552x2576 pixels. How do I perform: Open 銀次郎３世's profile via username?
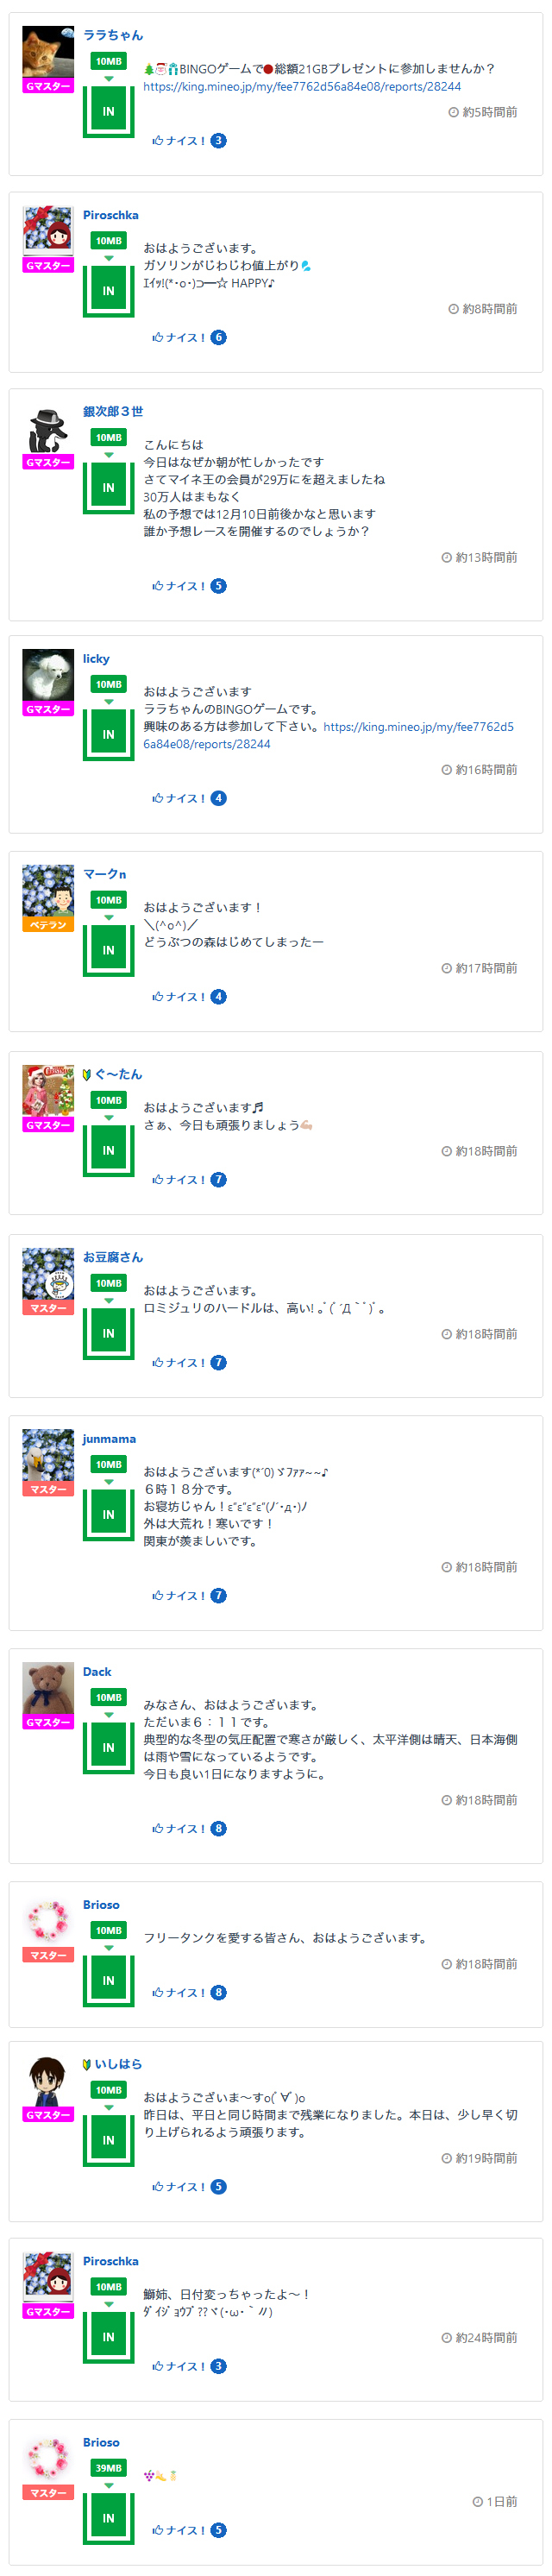point(113,412)
